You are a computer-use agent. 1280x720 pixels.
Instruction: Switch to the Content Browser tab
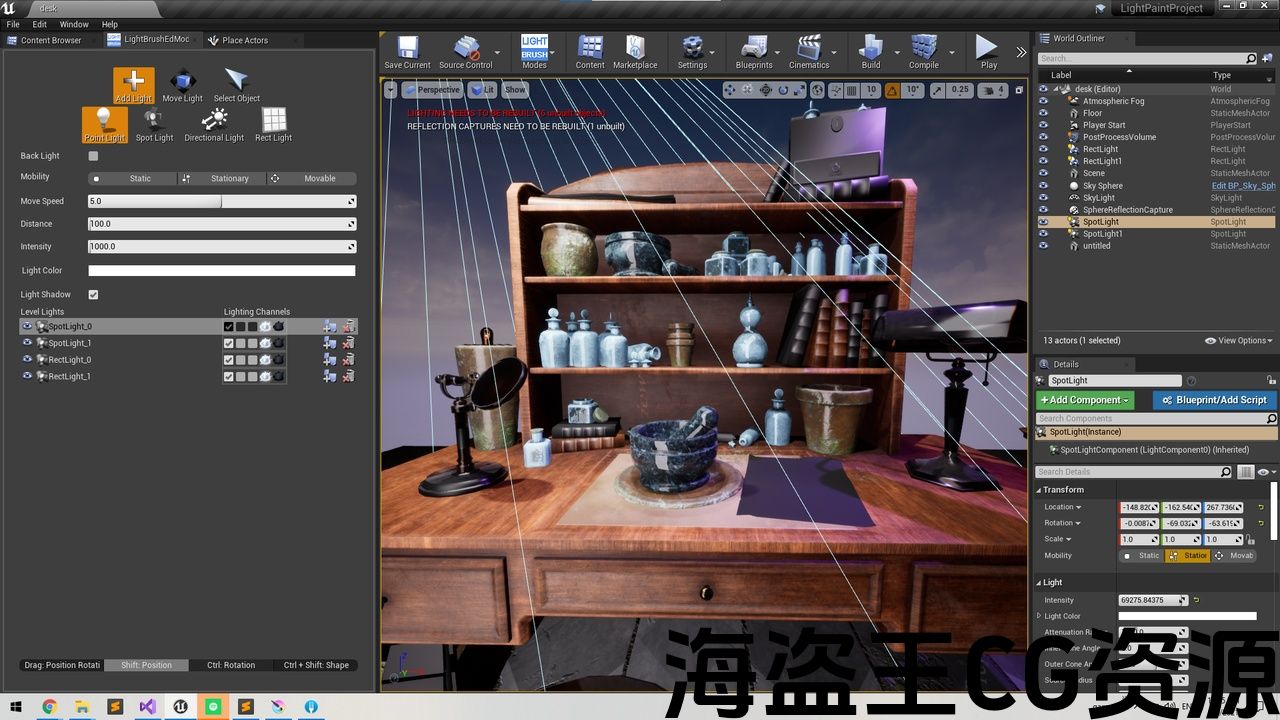(51, 40)
